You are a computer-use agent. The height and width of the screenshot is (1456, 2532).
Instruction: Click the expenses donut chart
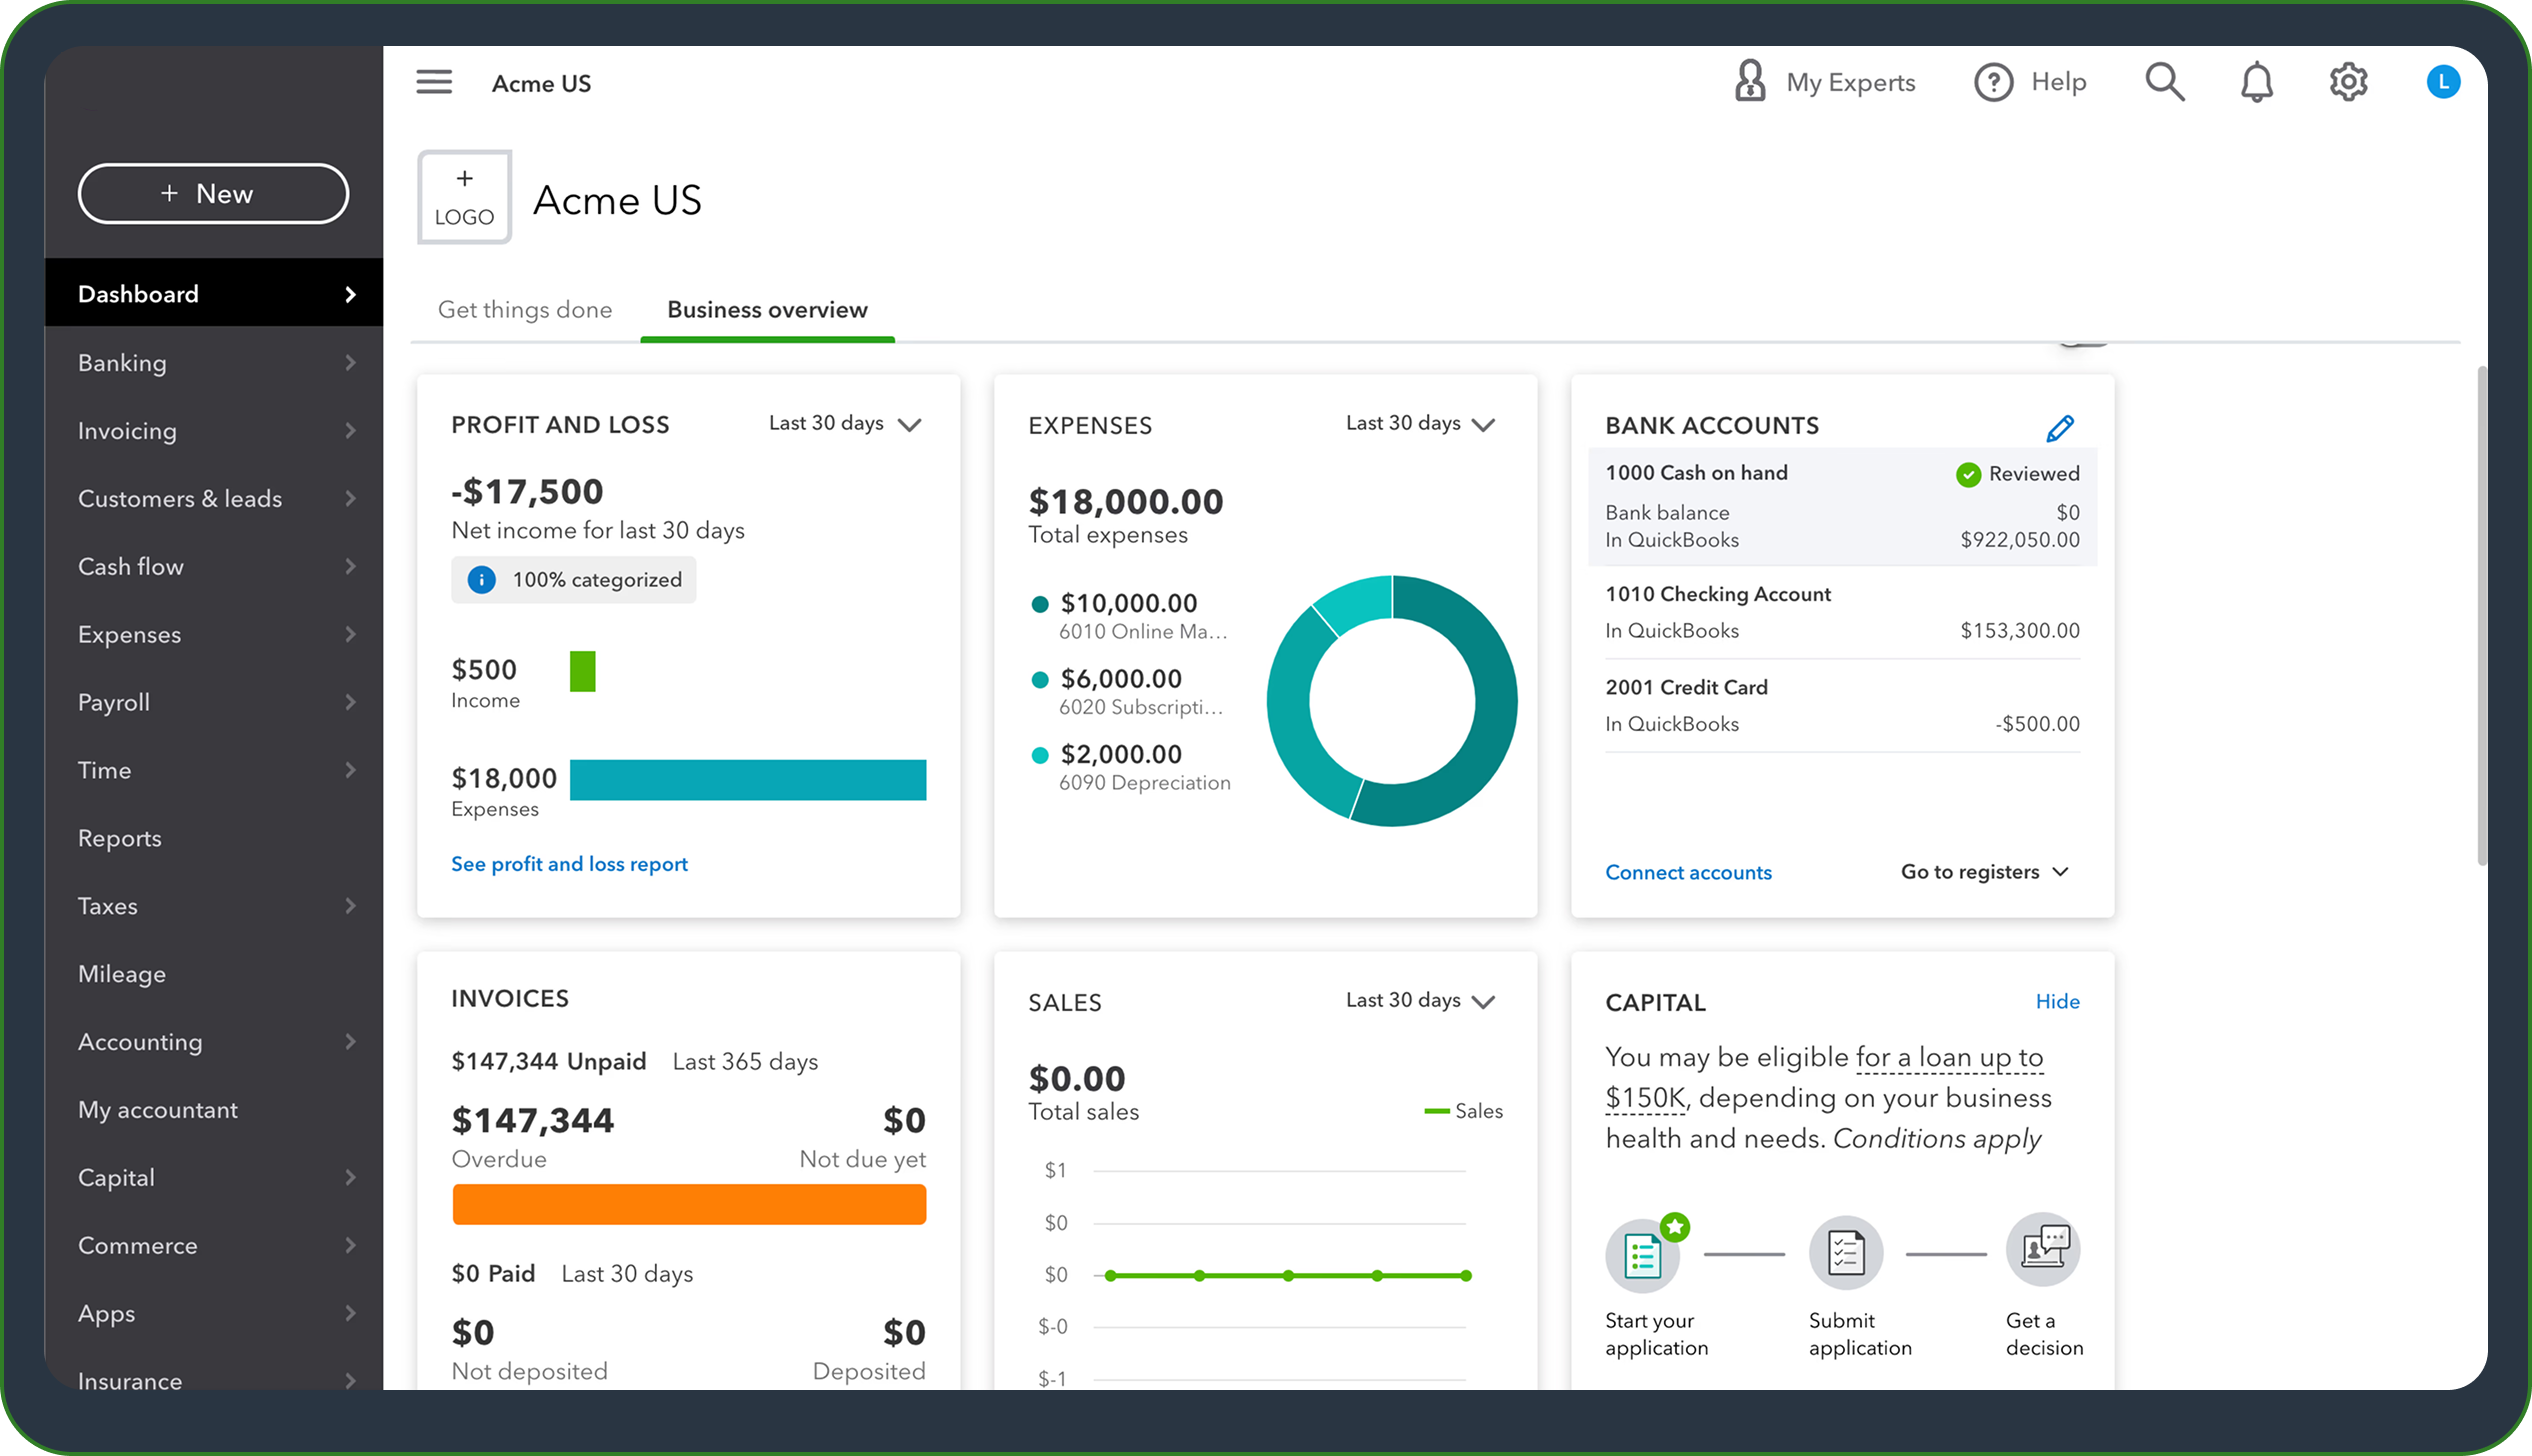click(x=1392, y=701)
